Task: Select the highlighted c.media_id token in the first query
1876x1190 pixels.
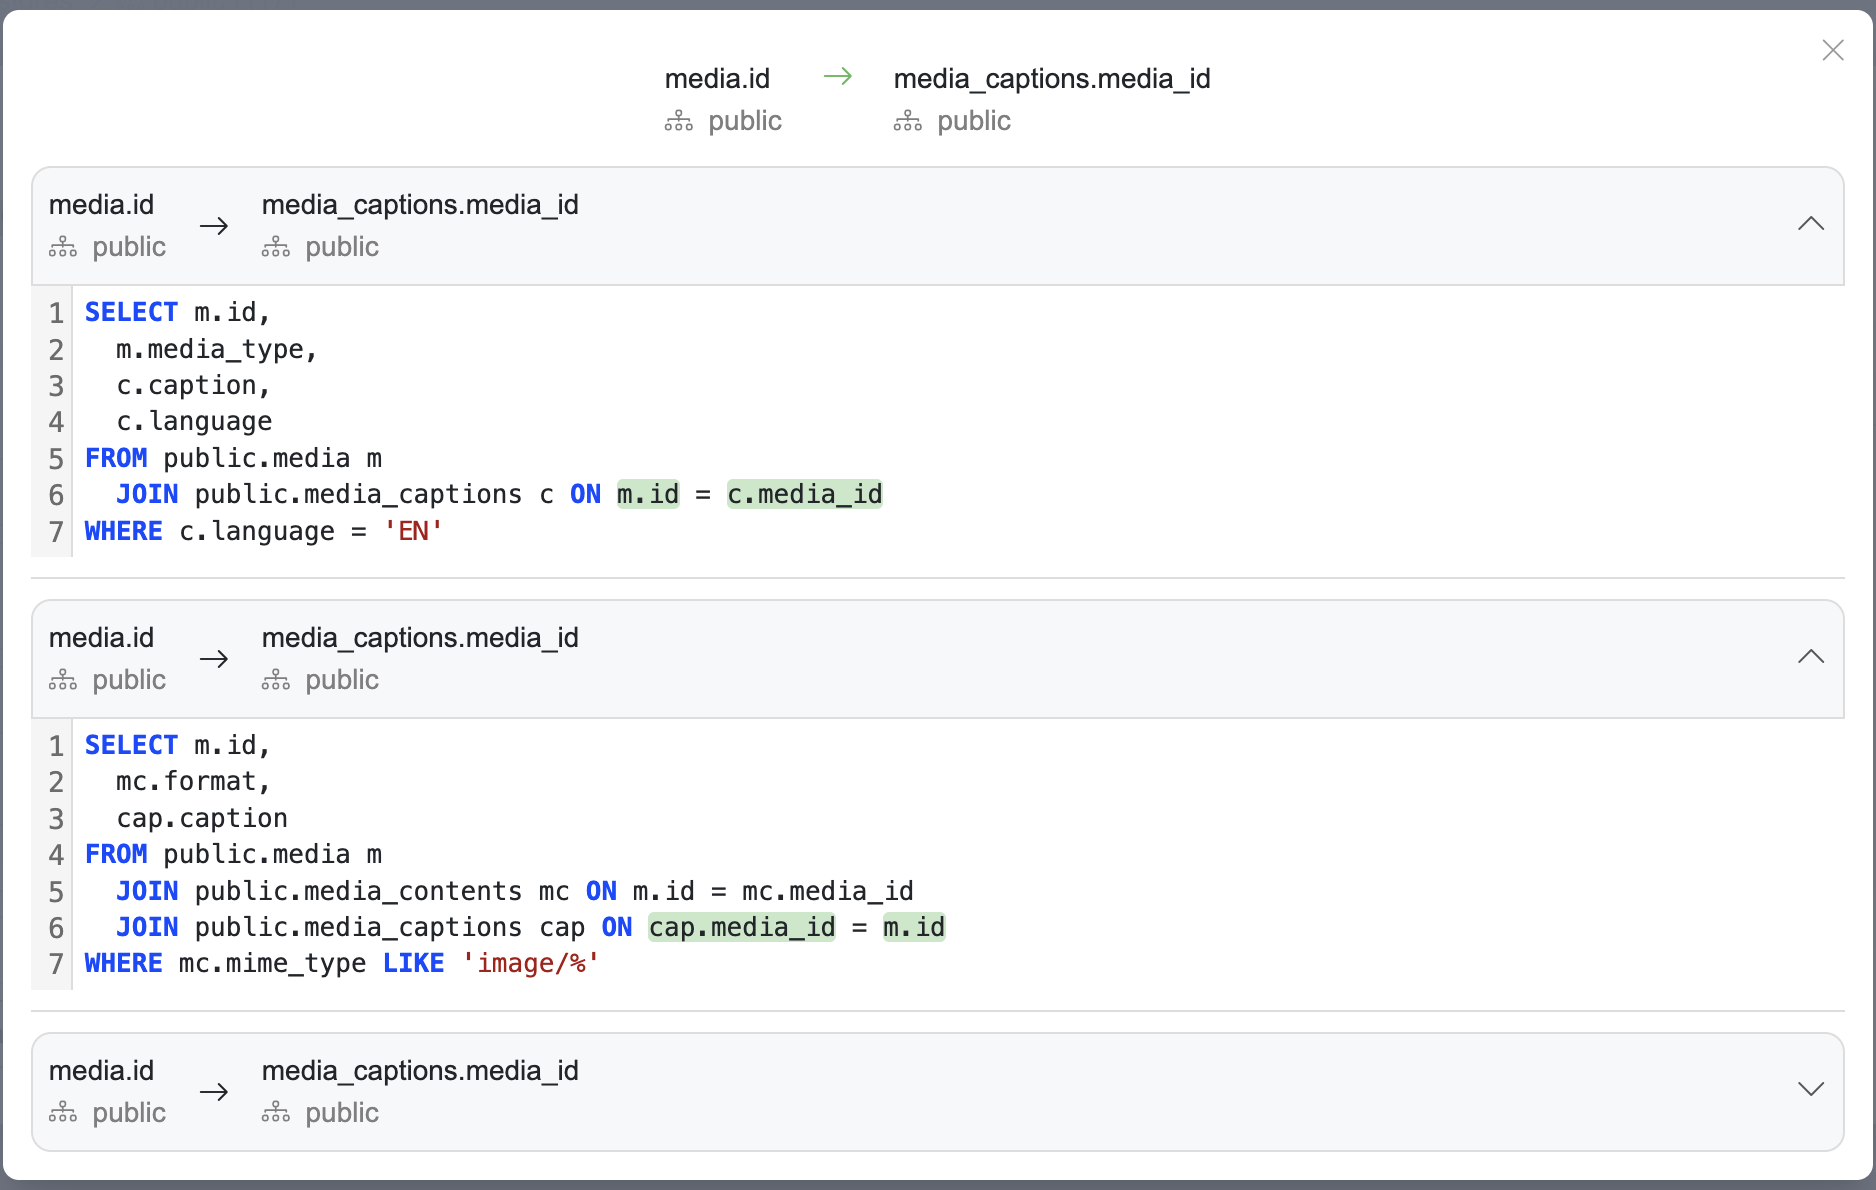Action: tap(804, 493)
